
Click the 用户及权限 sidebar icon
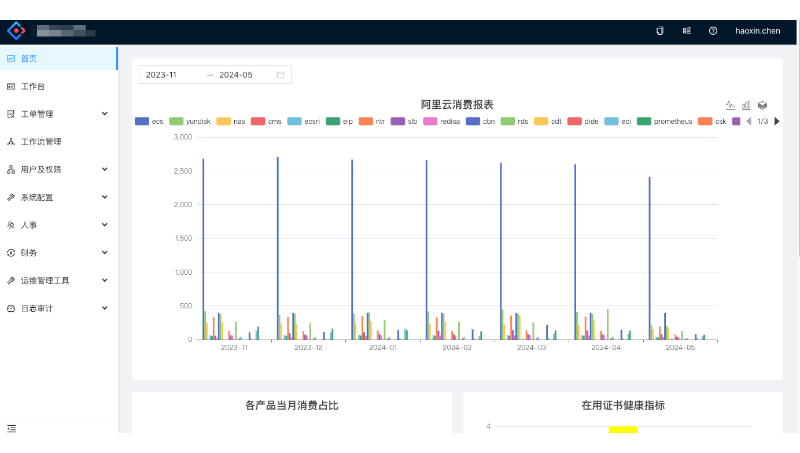[x=11, y=169]
